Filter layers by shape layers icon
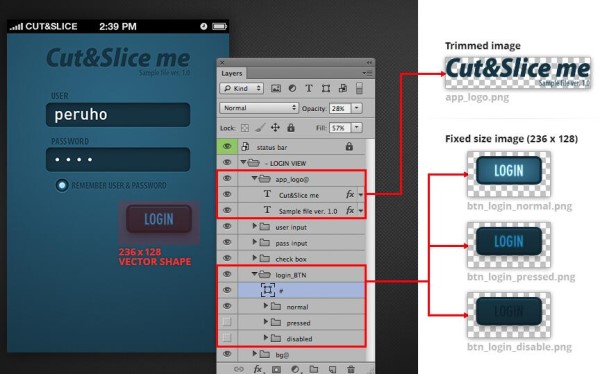 tap(326, 88)
